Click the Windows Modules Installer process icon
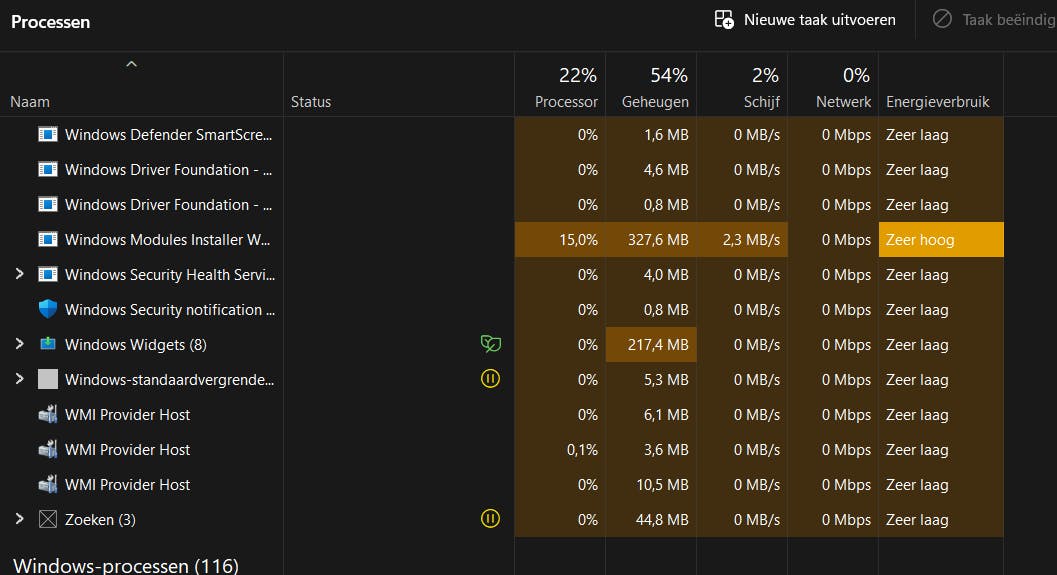This screenshot has height=575, width=1057. (x=48, y=240)
